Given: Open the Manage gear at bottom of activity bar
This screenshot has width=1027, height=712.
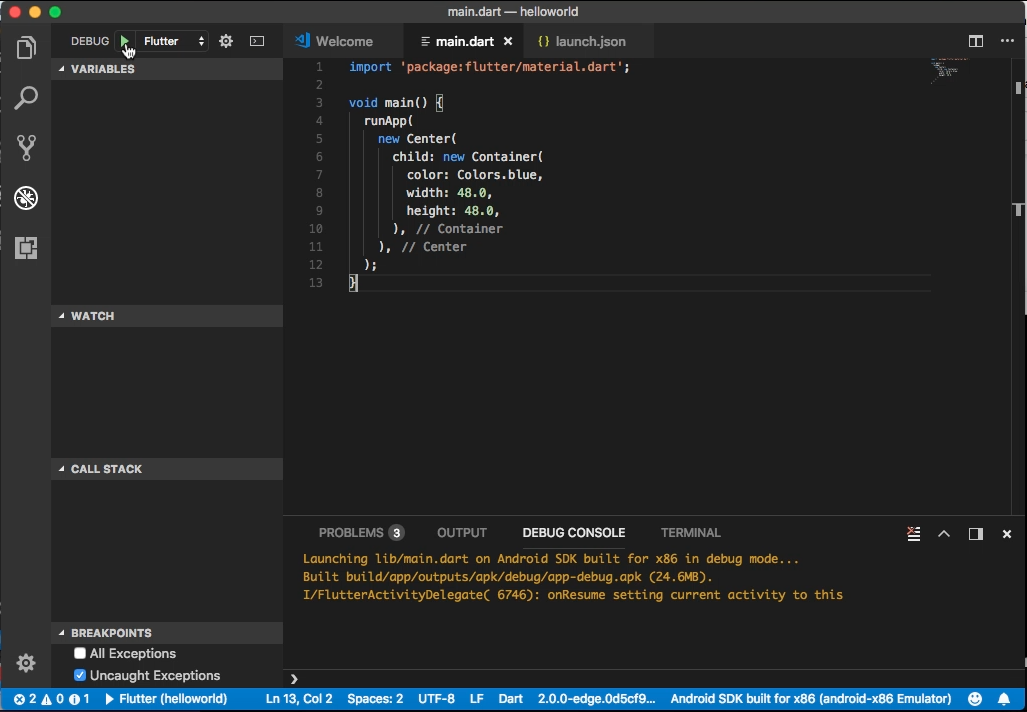Looking at the screenshot, I should pos(26,663).
